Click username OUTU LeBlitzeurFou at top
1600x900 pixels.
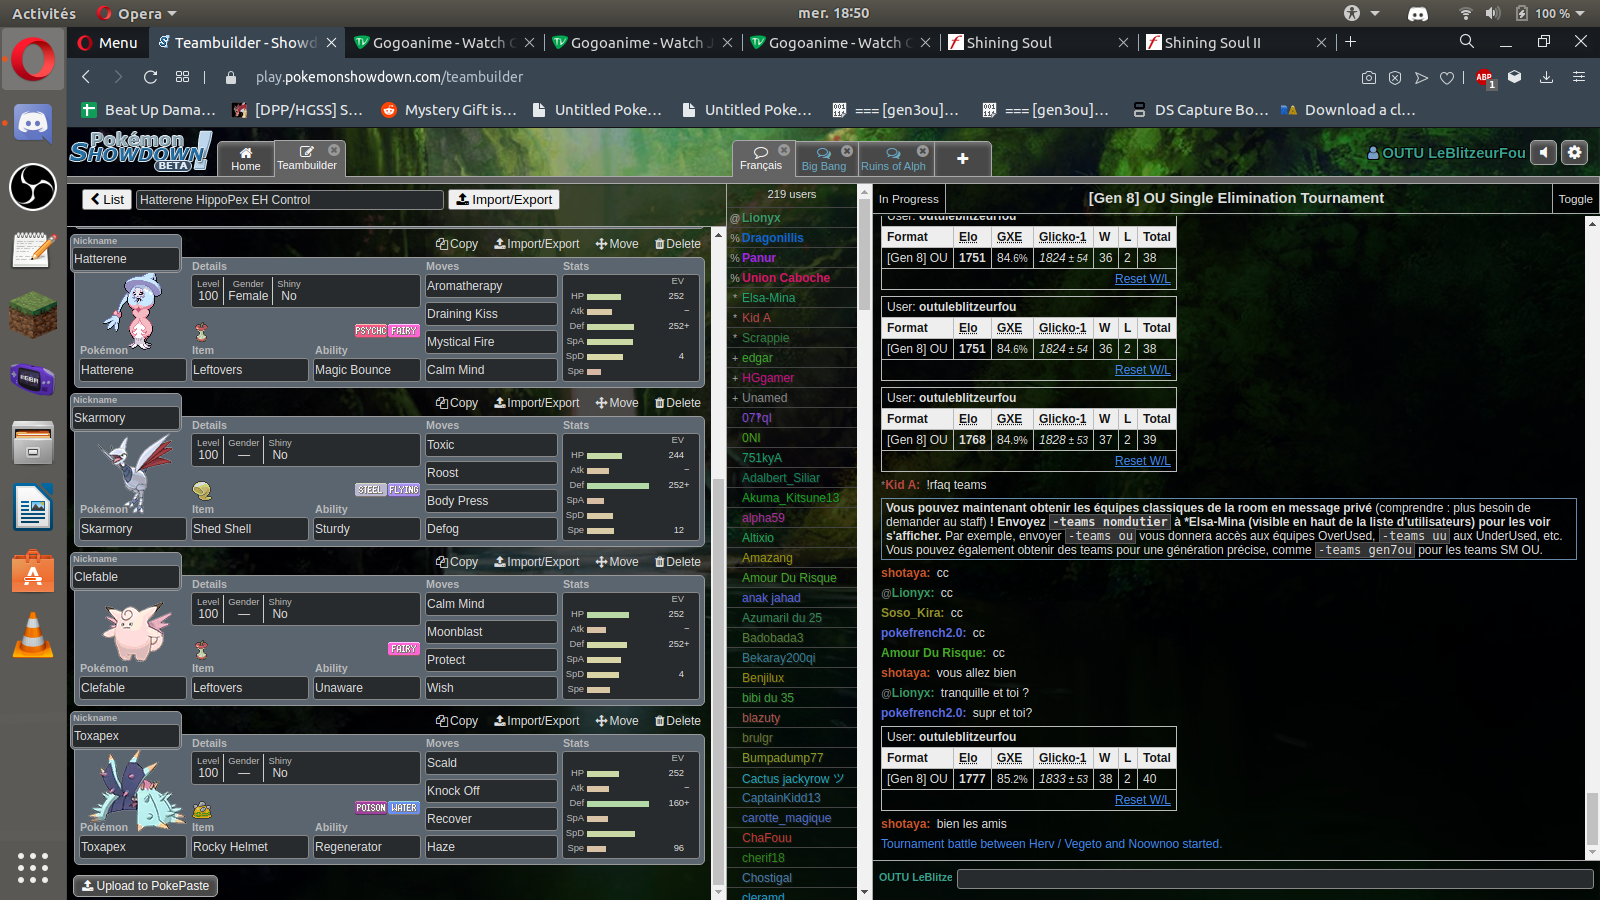coord(1447,153)
